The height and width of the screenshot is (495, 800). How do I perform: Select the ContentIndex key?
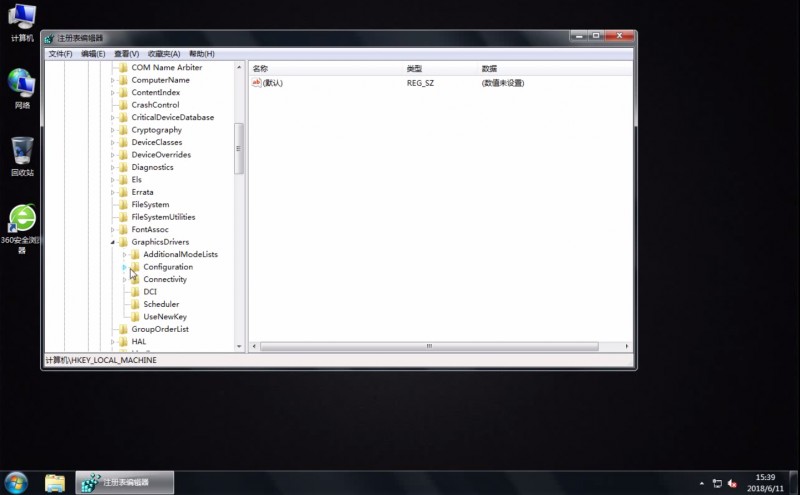click(x=156, y=92)
